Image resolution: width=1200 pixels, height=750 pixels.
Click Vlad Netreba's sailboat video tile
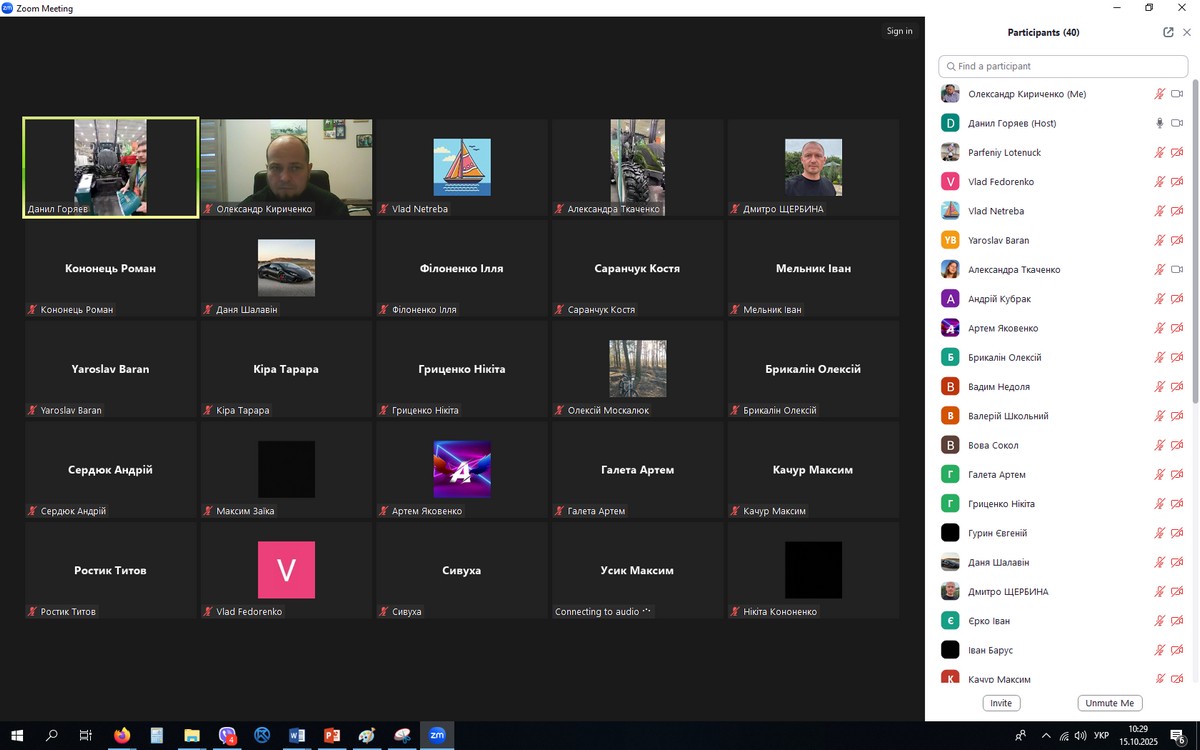[462, 167]
